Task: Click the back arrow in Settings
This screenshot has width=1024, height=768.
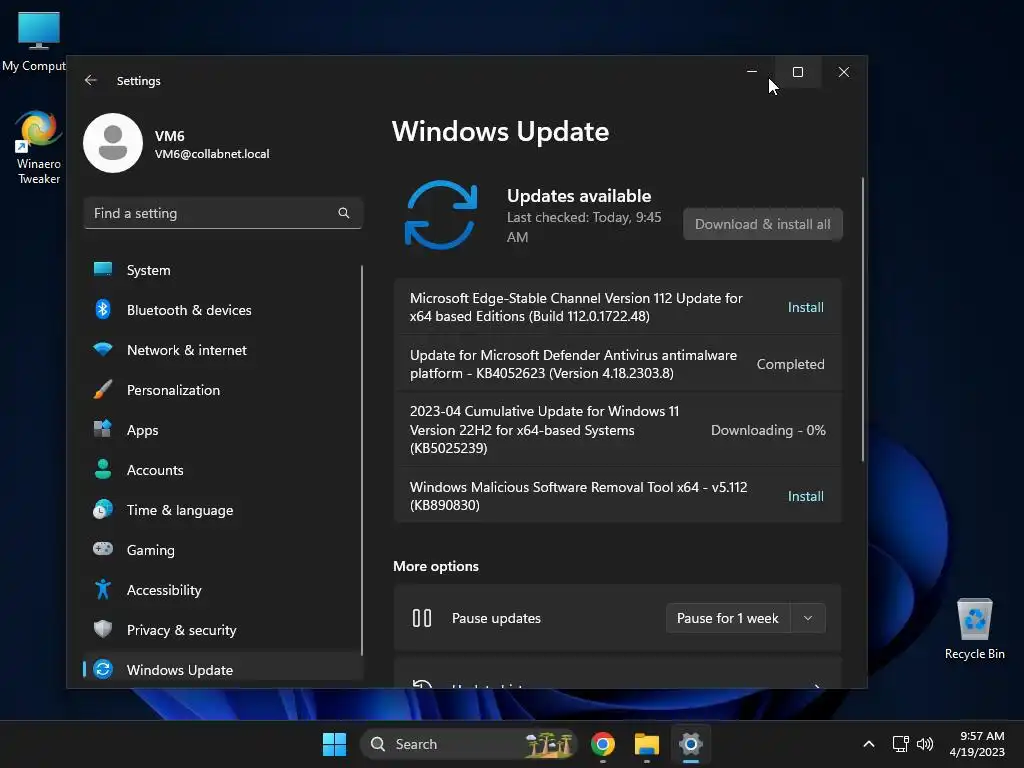Action: click(91, 80)
